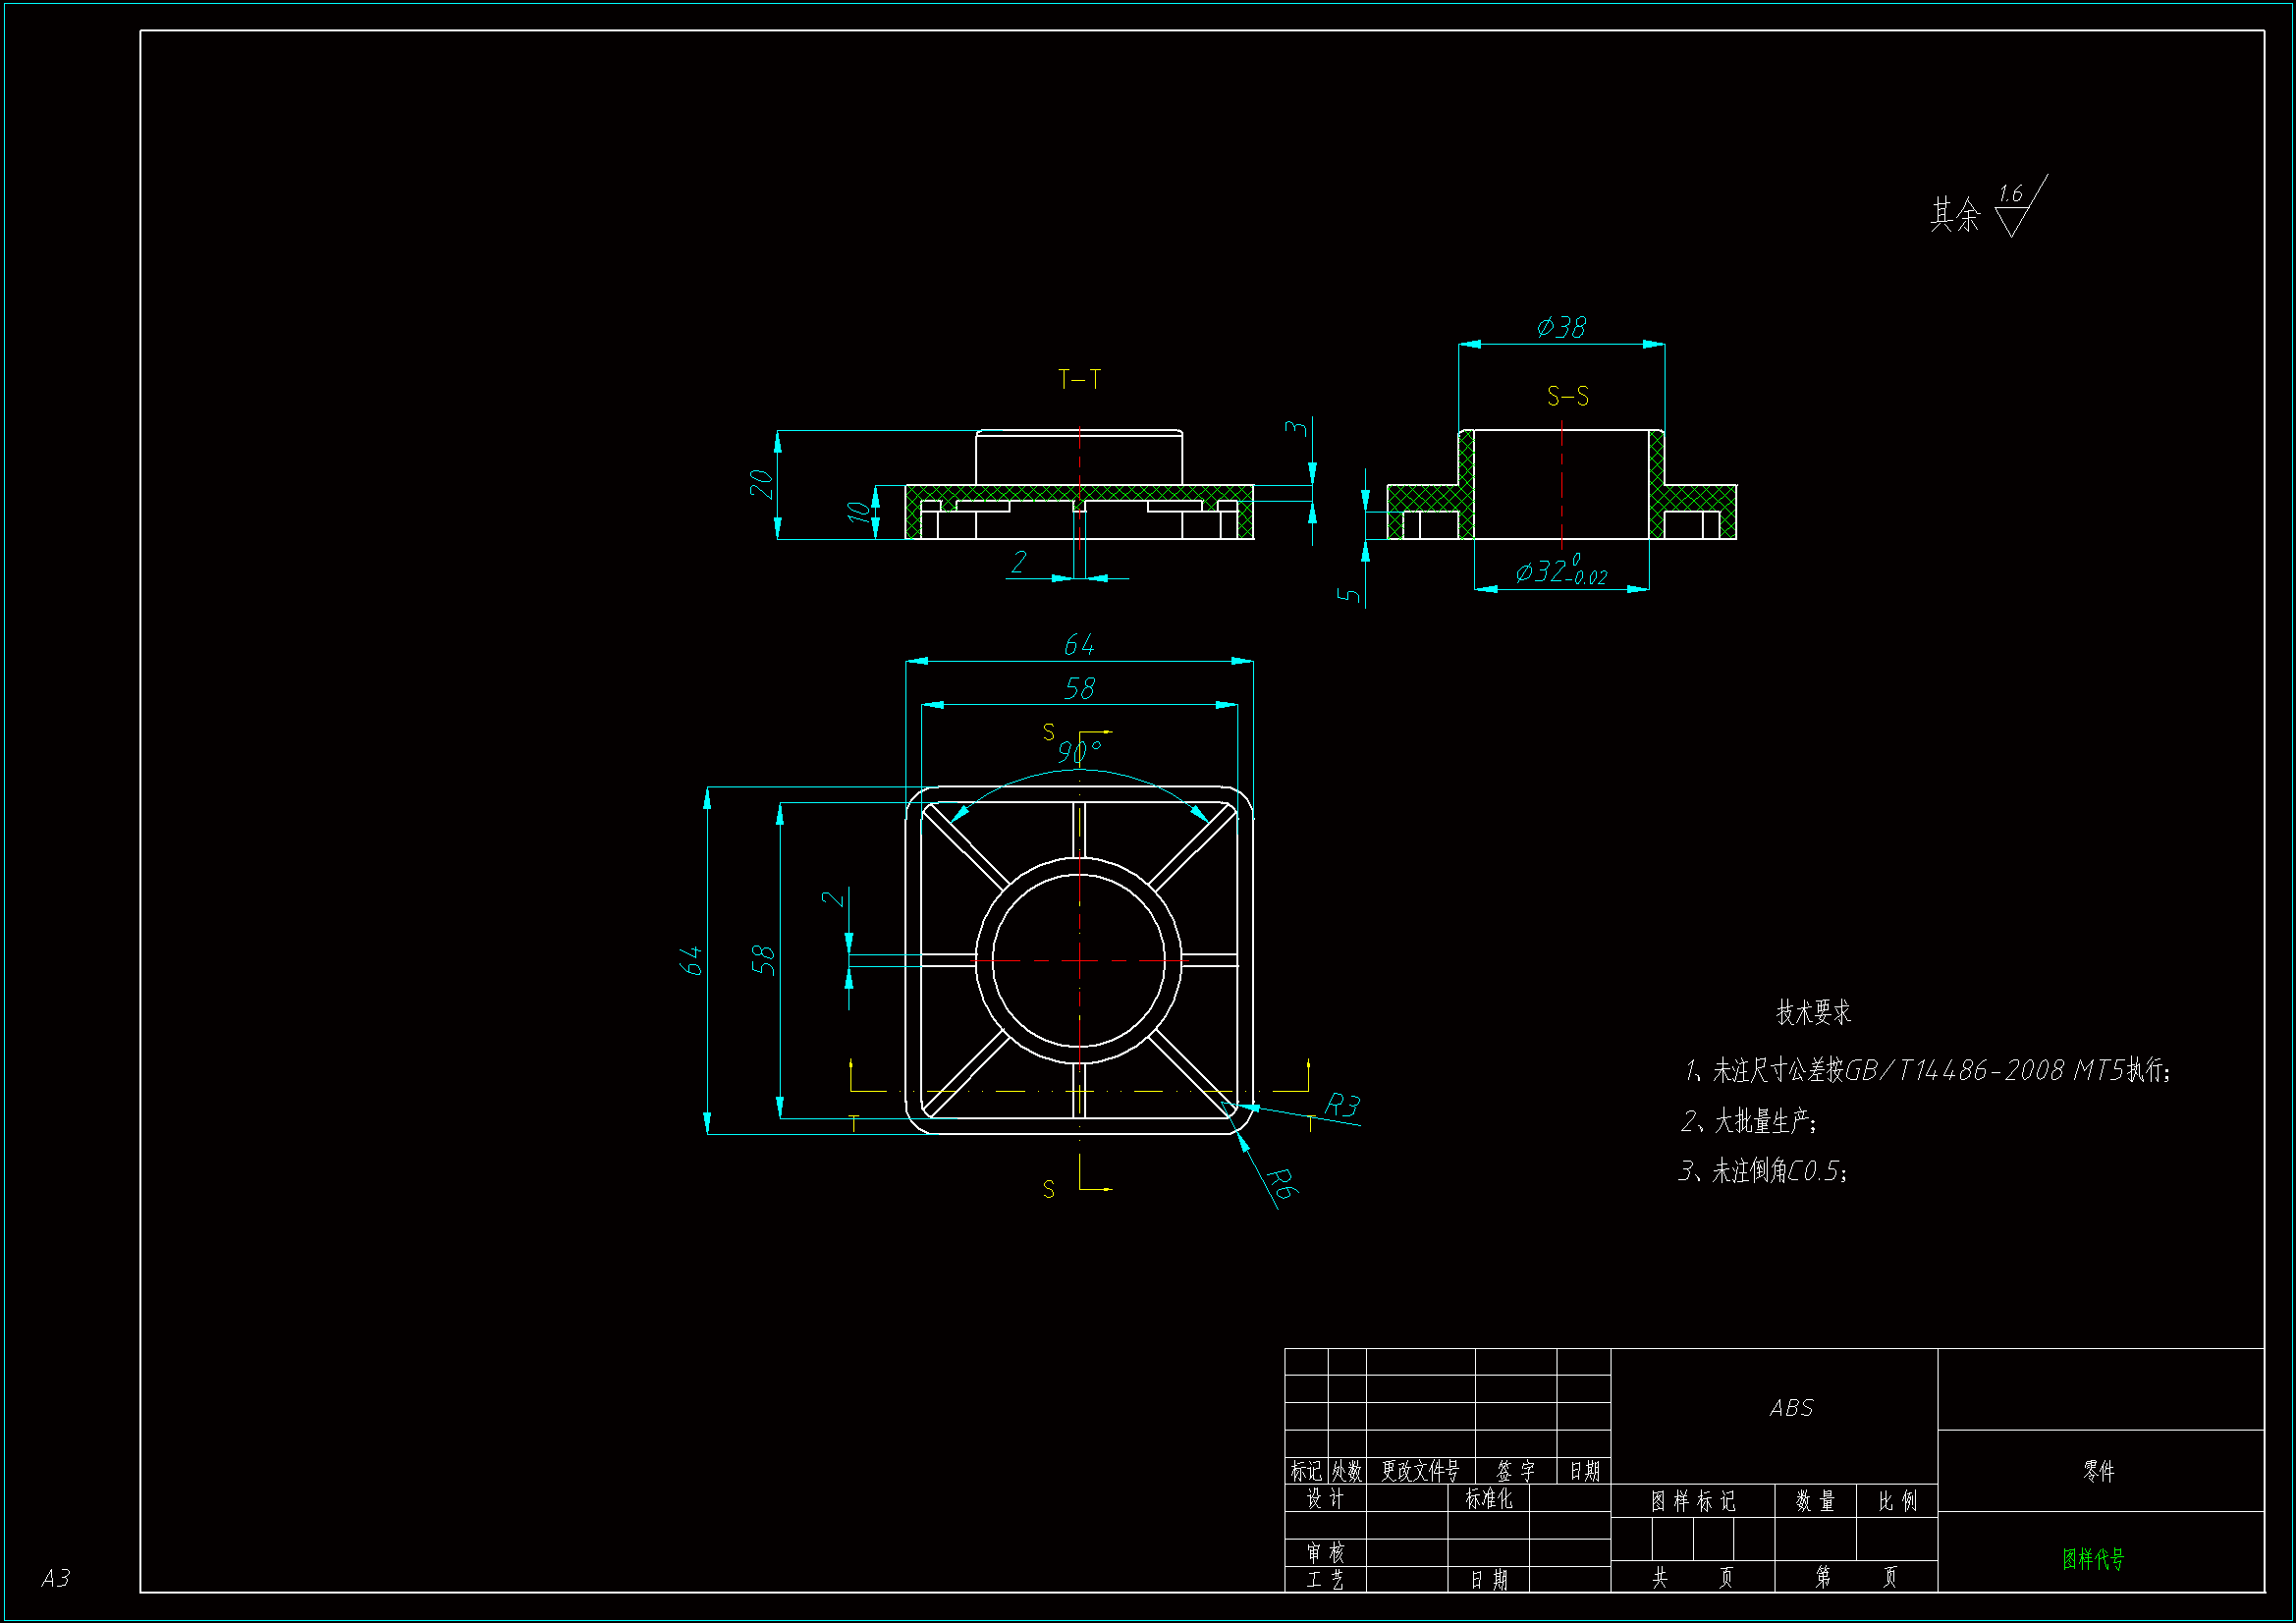Select the T-T section view title
Screen dimensions: 2296x1623
1079,379
